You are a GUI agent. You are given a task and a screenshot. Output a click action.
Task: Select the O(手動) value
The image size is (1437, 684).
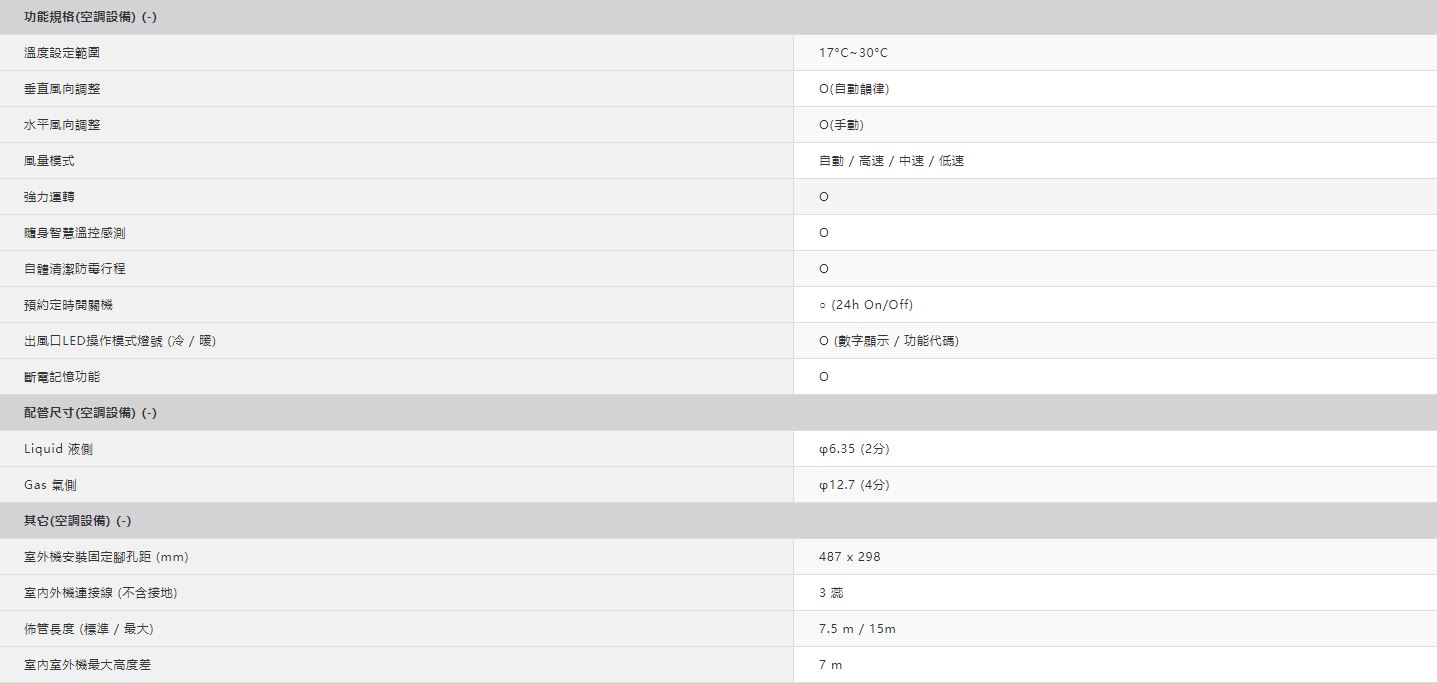click(x=840, y=125)
